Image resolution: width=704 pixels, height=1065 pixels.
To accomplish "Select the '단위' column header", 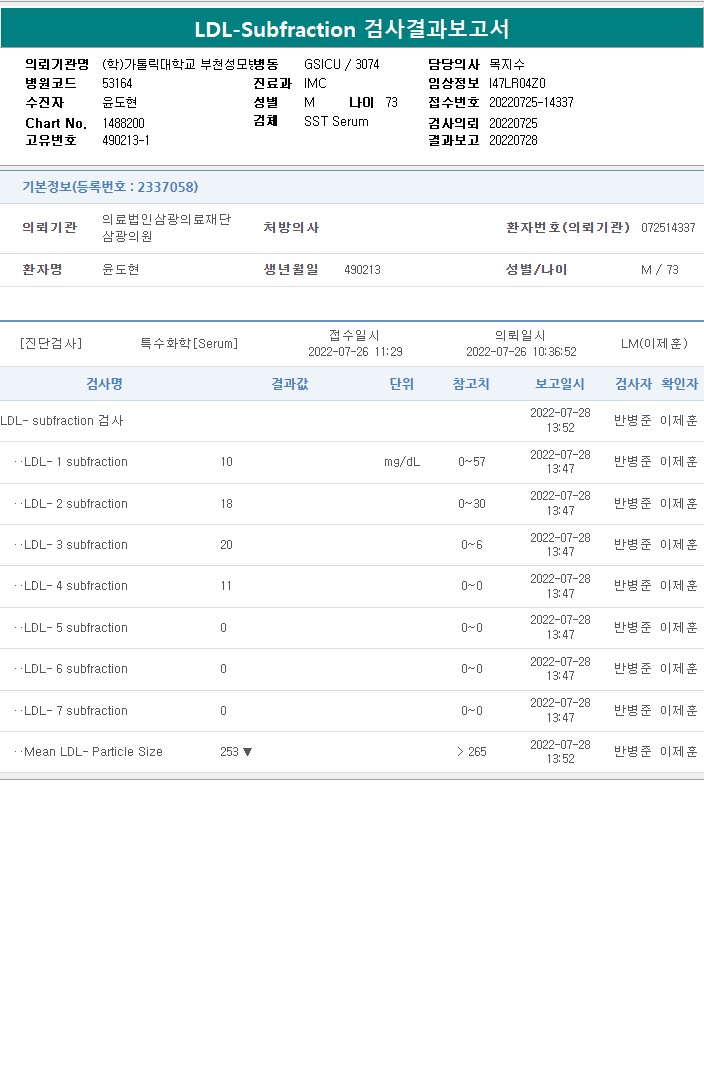I will pos(402,384).
